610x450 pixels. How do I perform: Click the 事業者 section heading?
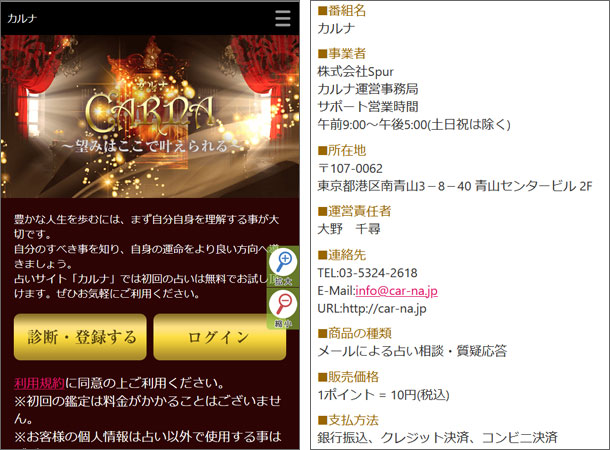pyautogui.click(x=342, y=53)
